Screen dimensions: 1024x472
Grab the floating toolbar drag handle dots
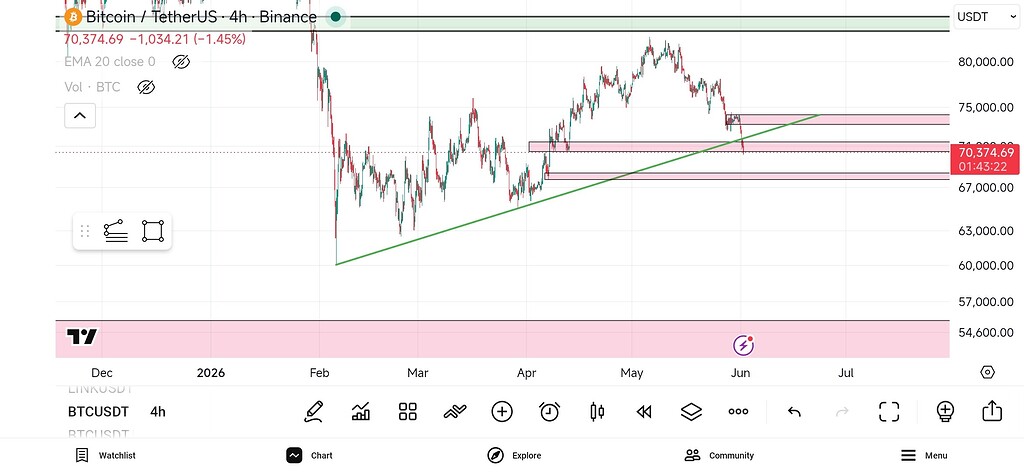point(84,231)
